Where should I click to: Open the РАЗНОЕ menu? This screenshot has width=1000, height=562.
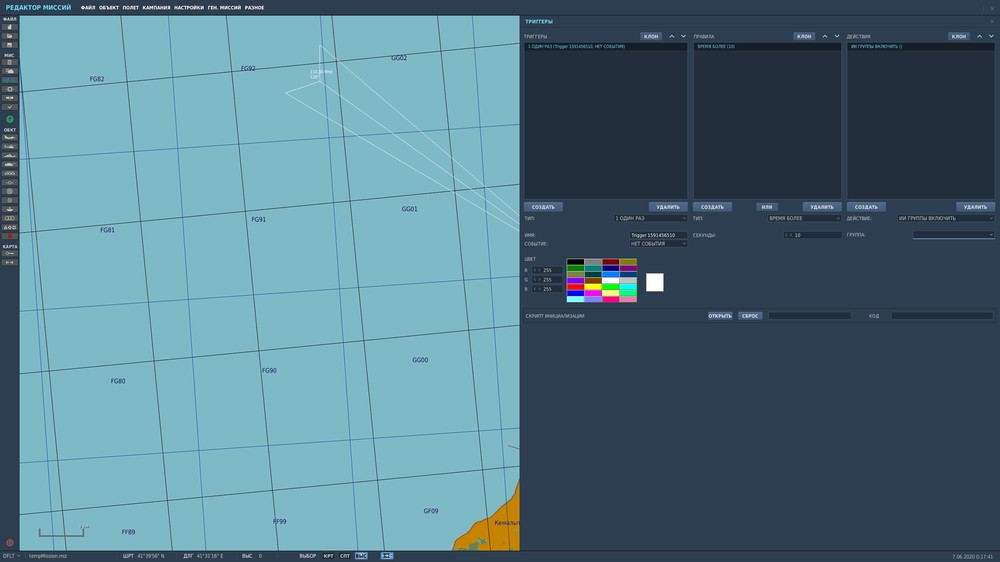click(254, 8)
